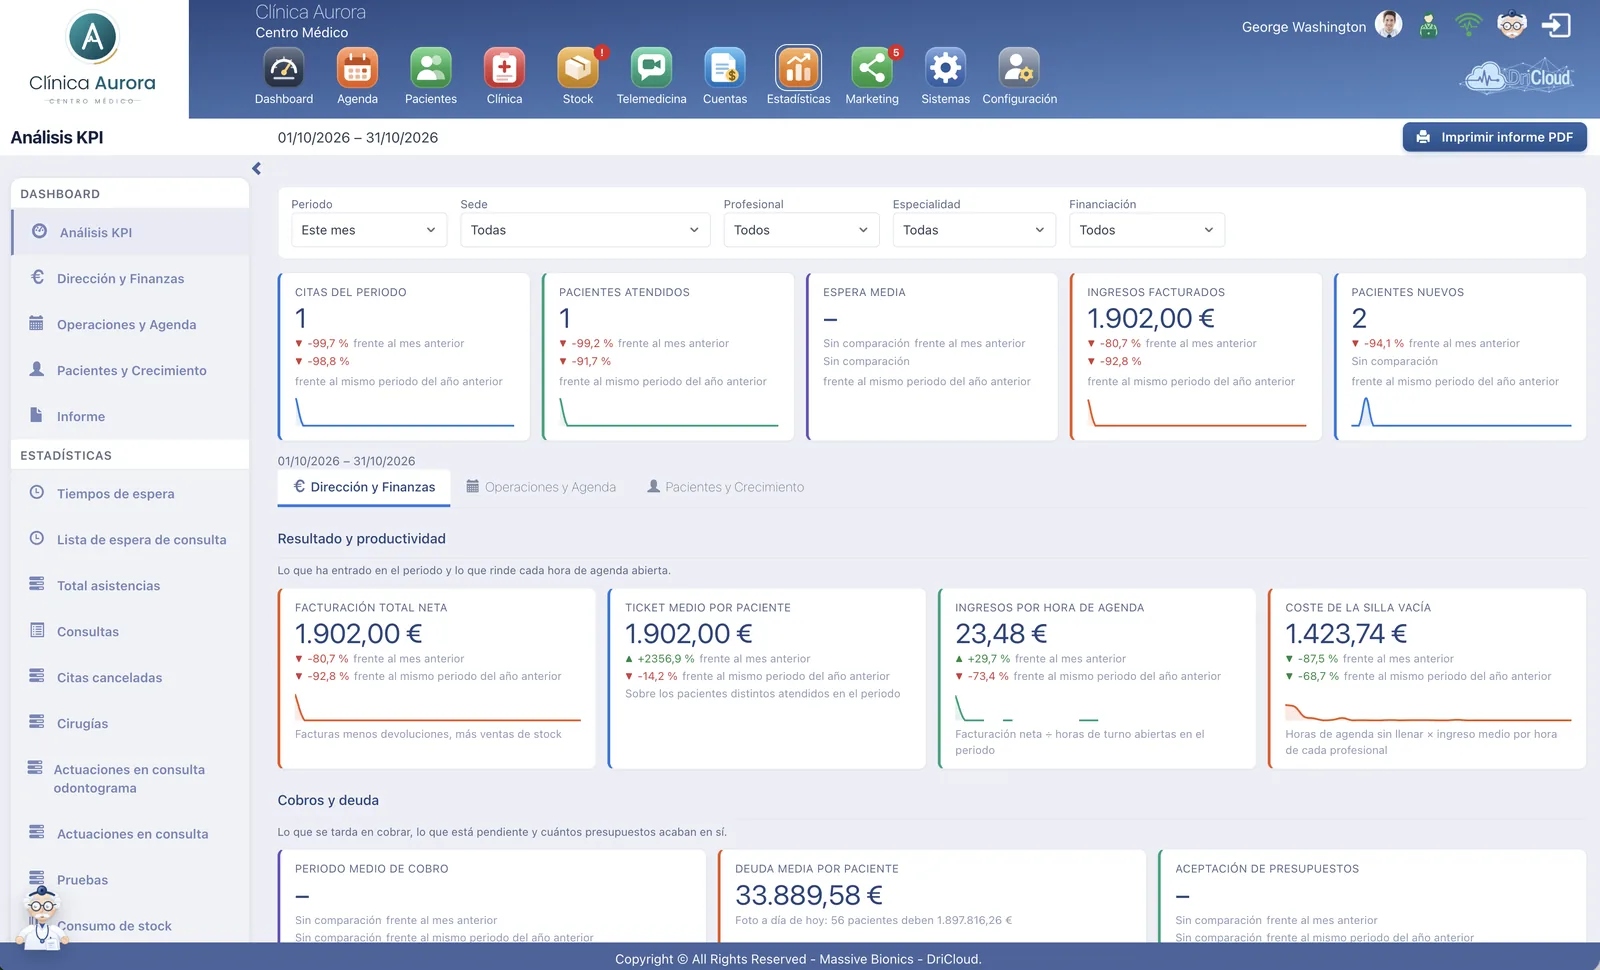Switch to the Operaciones y Agenda tab

541,487
